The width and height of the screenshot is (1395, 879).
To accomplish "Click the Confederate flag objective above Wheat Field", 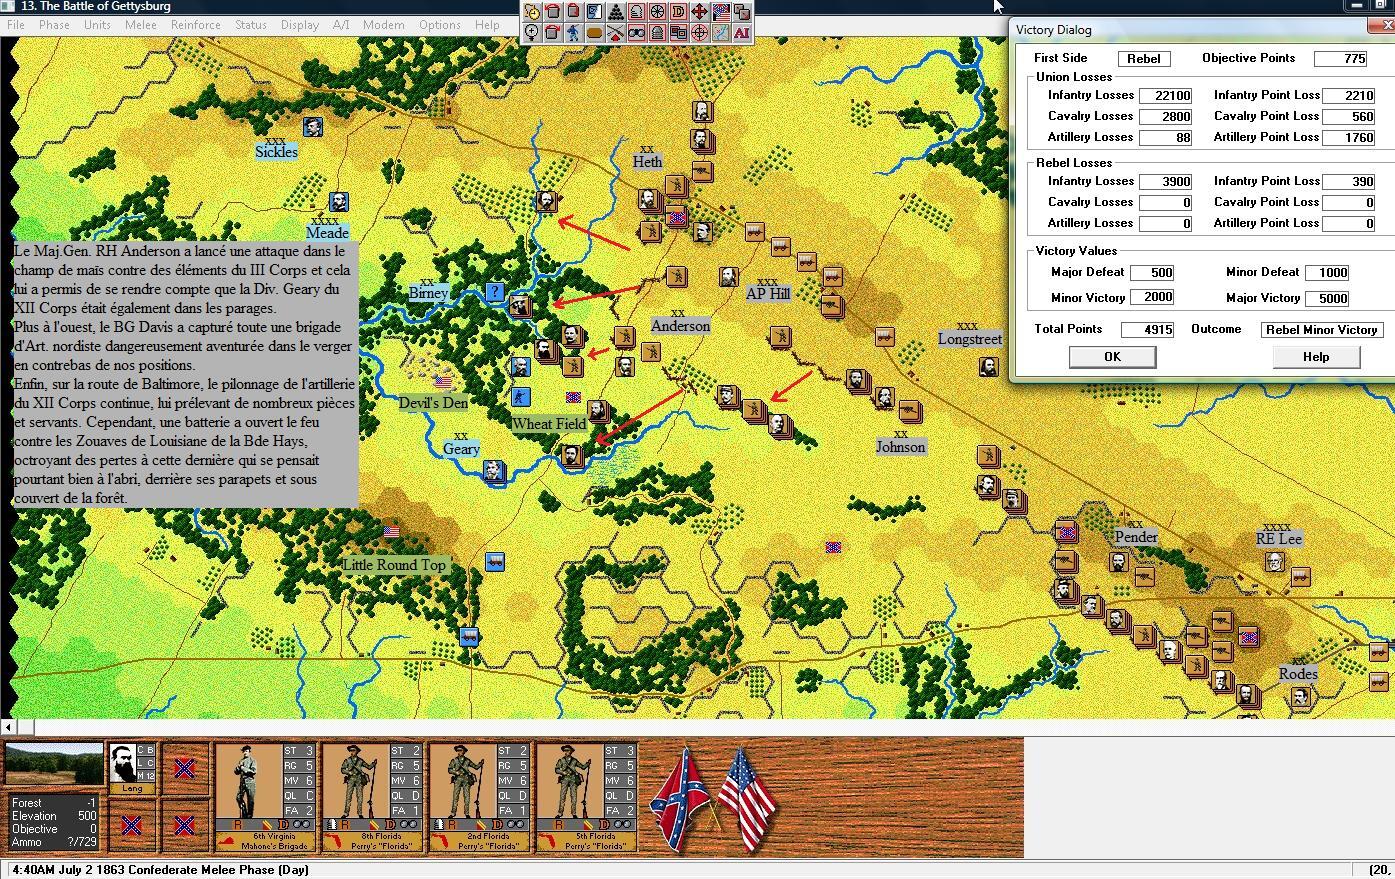I will point(573,397).
